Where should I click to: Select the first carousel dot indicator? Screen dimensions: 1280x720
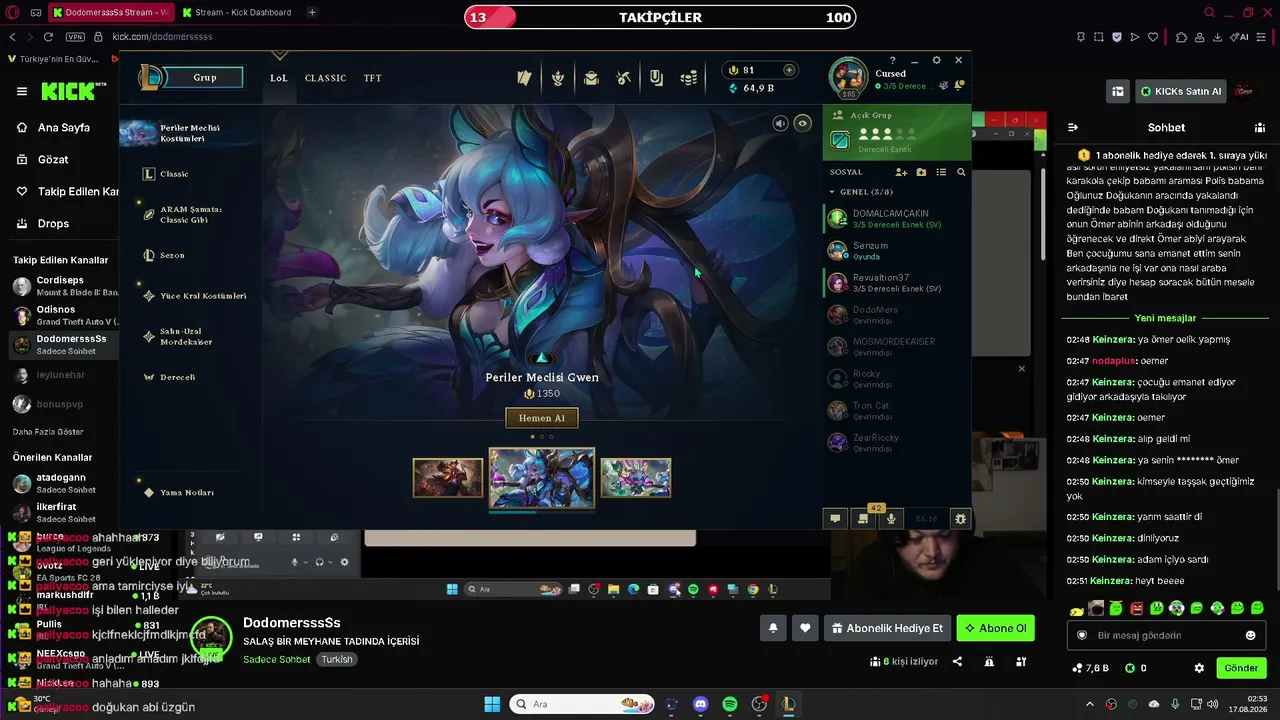[532, 436]
